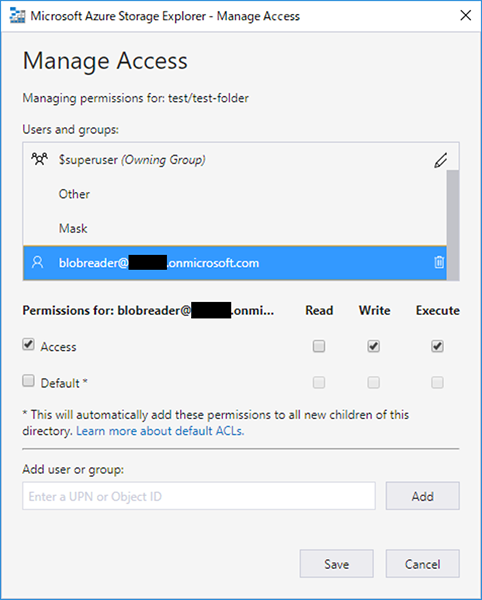Select the blobreader user entry
Image resolution: width=482 pixels, height=600 pixels.
pyautogui.click(x=234, y=263)
